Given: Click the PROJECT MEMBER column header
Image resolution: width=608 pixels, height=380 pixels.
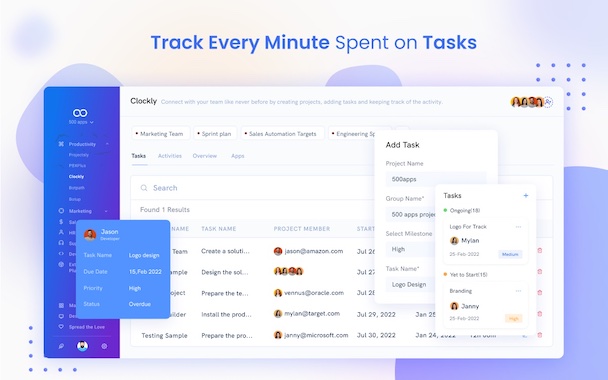Looking at the screenshot, I should pyautogui.click(x=302, y=229).
